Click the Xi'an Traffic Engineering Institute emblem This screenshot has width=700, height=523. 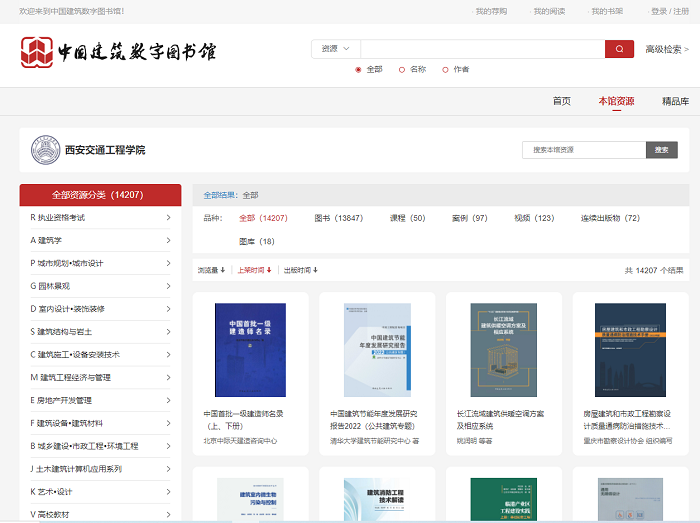tap(45, 150)
